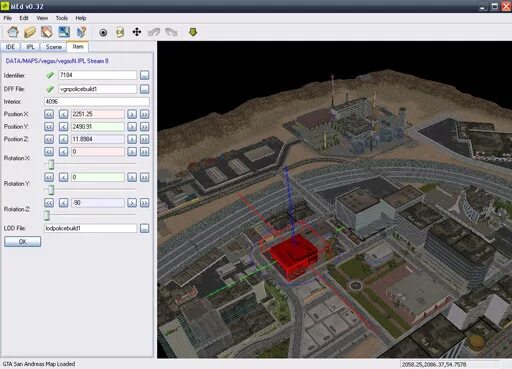The height and width of the screenshot is (369, 512).
Task: Open browse button next to LOD File
Action: pyautogui.click(x=144, y=228)
